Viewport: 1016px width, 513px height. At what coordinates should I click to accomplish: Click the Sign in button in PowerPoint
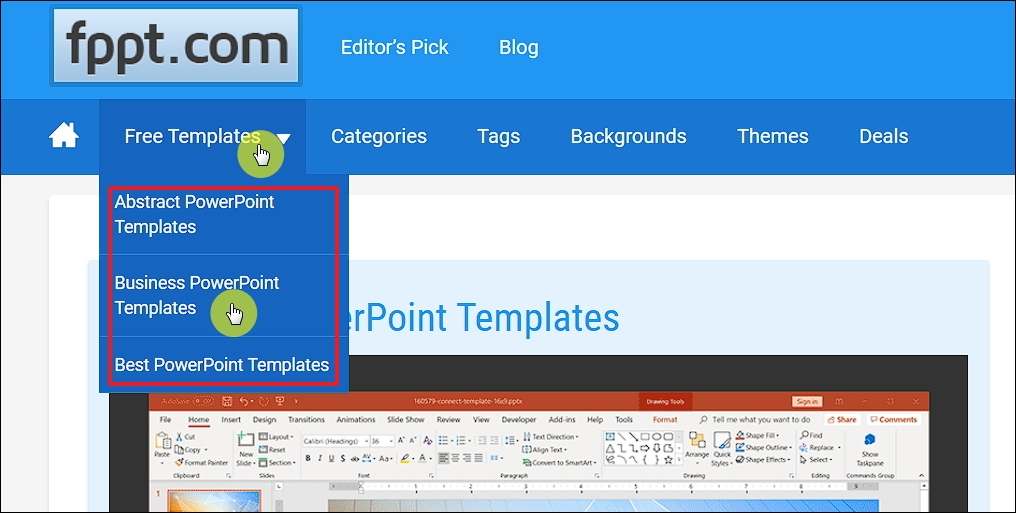(x=807, y=402)
